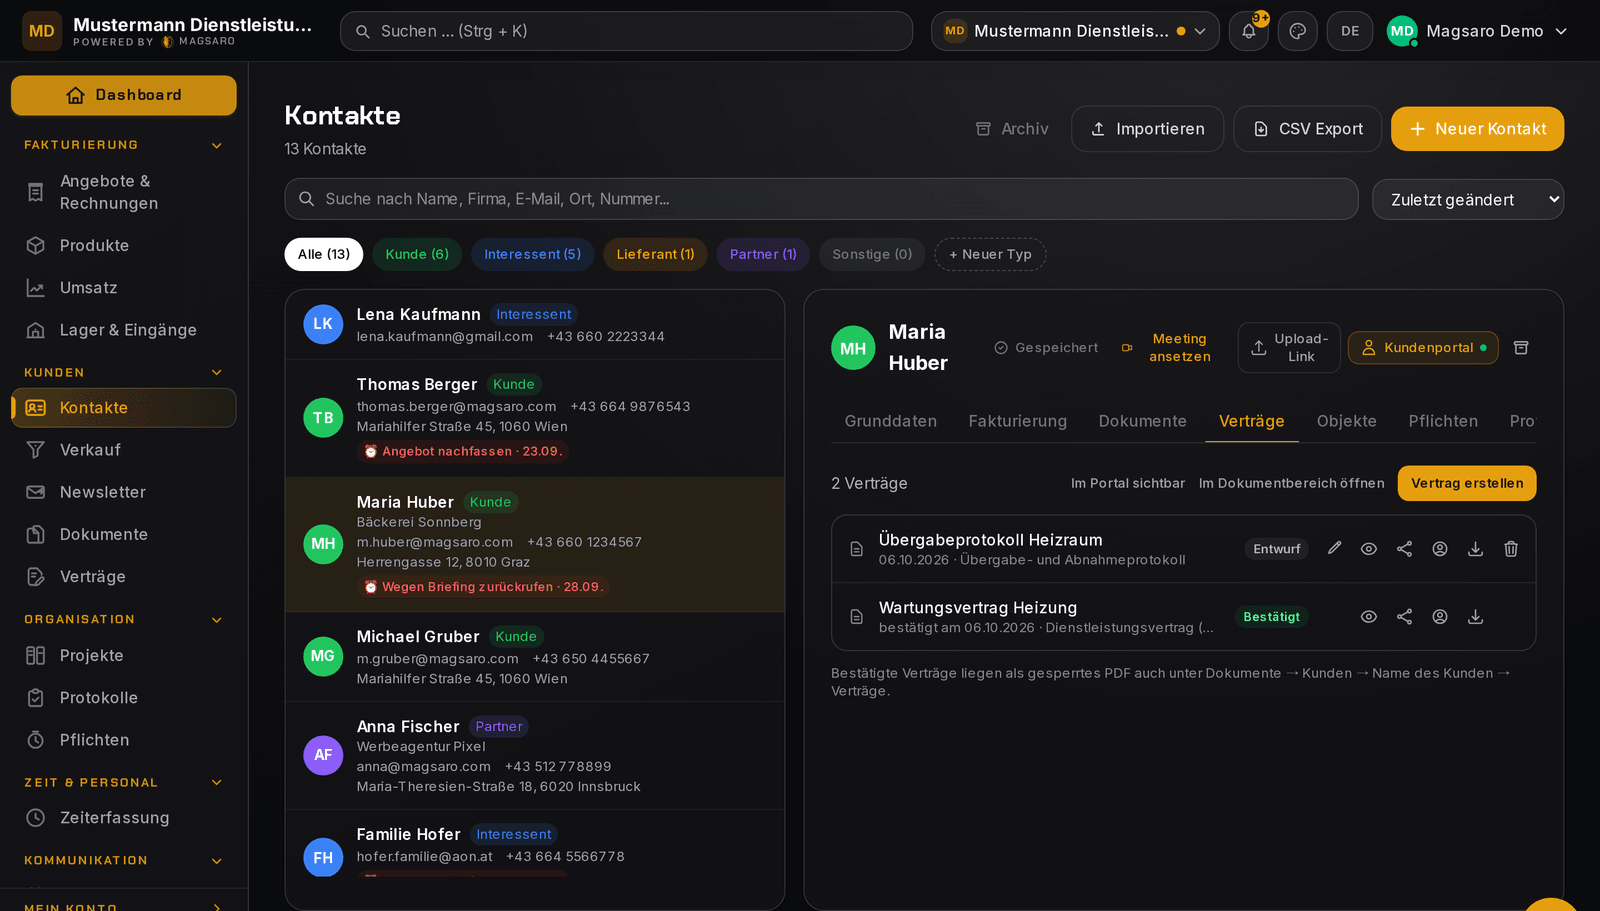Preview Übergabeprotokoll Heizraum using the eye icon
Viewport: 1600px width, 911px height.
[1369, 549]
